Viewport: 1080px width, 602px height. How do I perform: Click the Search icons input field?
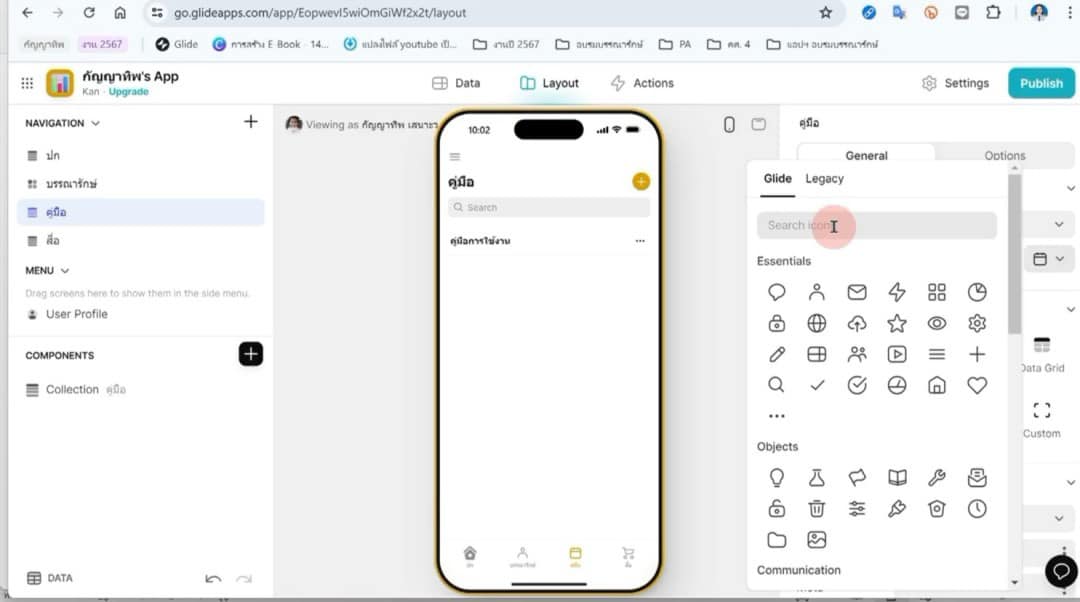[x=876, y=225]
